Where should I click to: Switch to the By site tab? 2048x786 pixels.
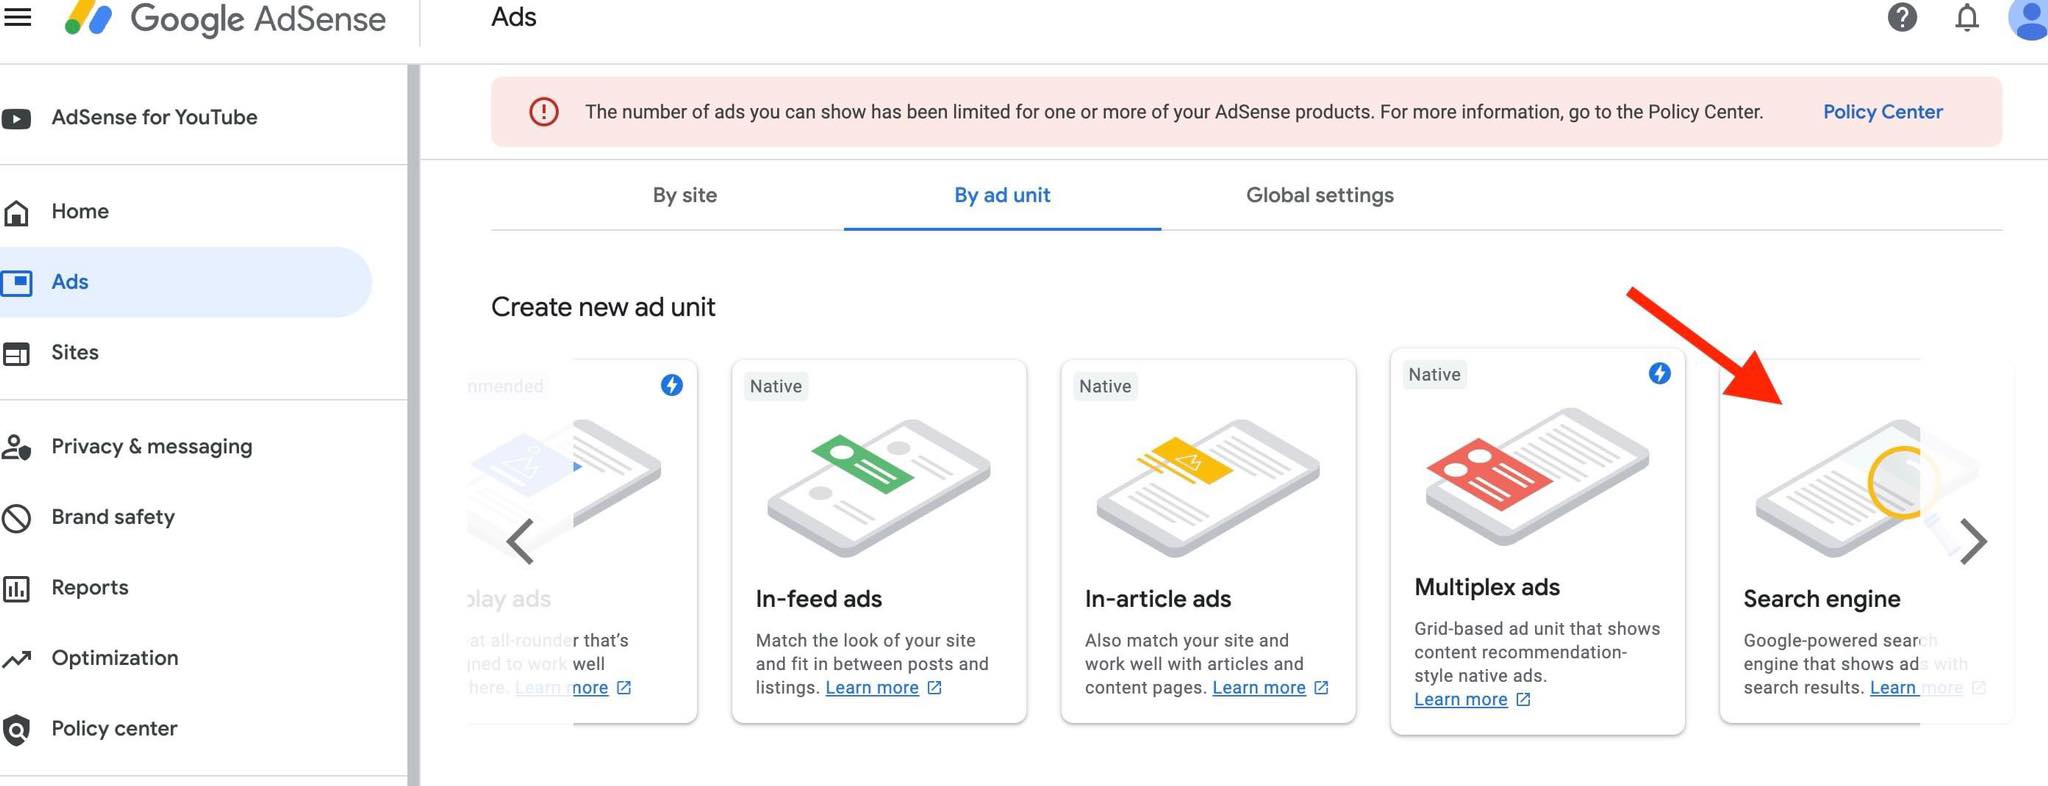(x=685, y=195)
